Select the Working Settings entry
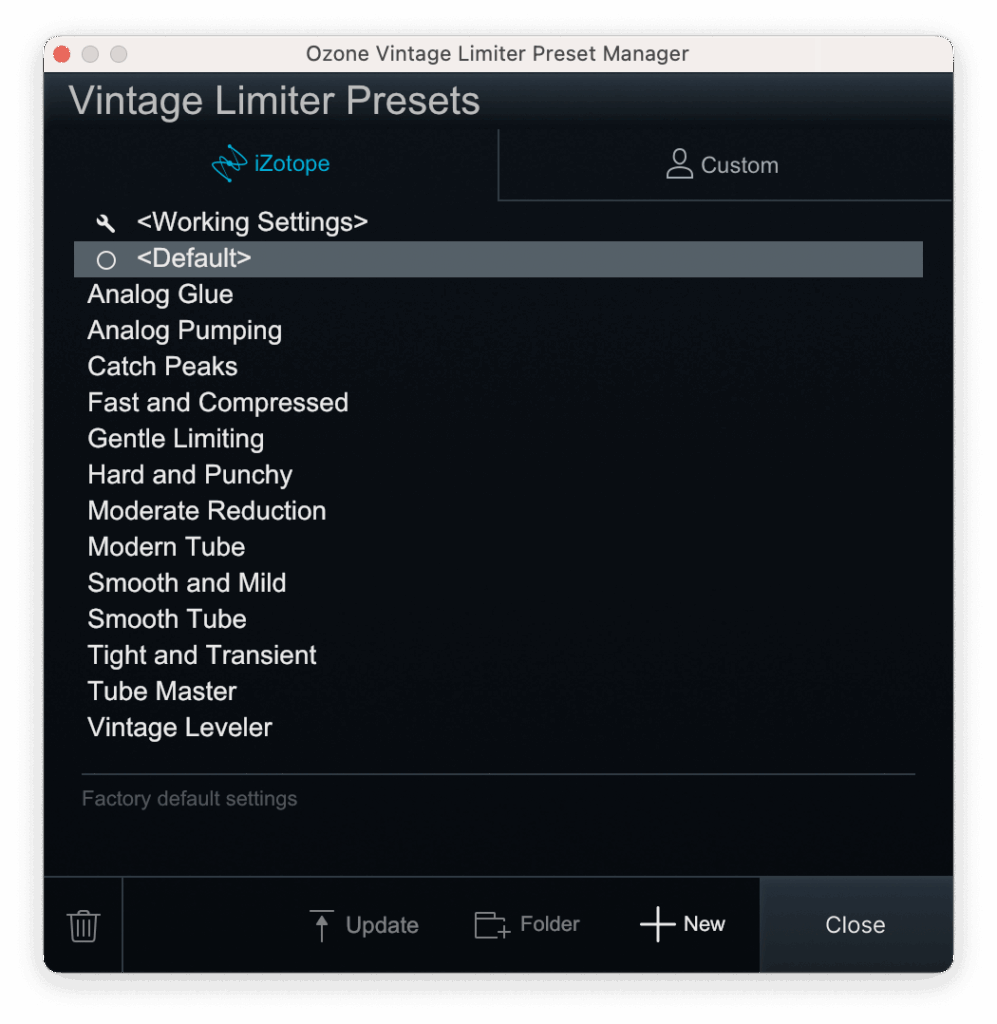997x1024 pixels. click(252, 222)
